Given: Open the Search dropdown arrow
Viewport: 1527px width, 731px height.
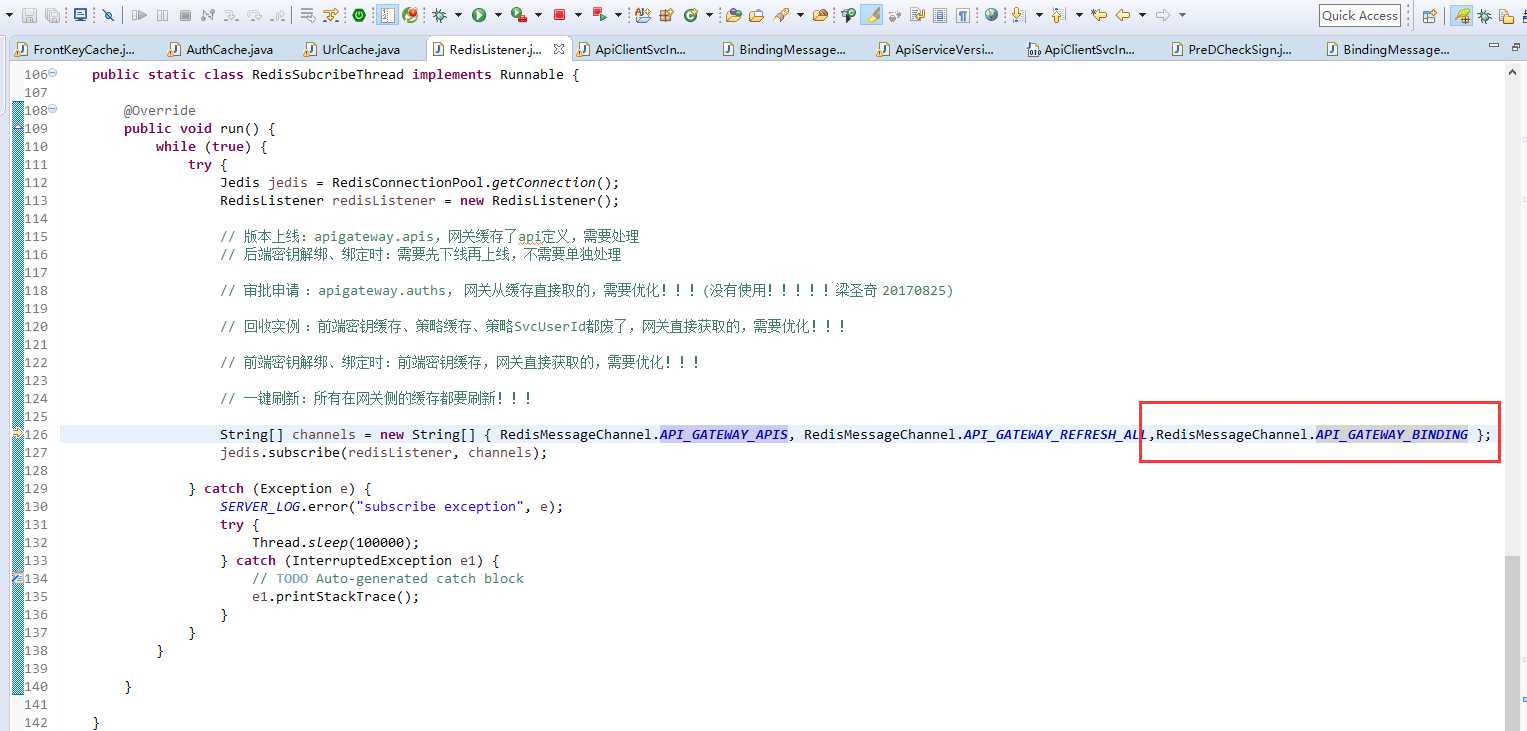Looking at the screenshot, I should 801,15.
